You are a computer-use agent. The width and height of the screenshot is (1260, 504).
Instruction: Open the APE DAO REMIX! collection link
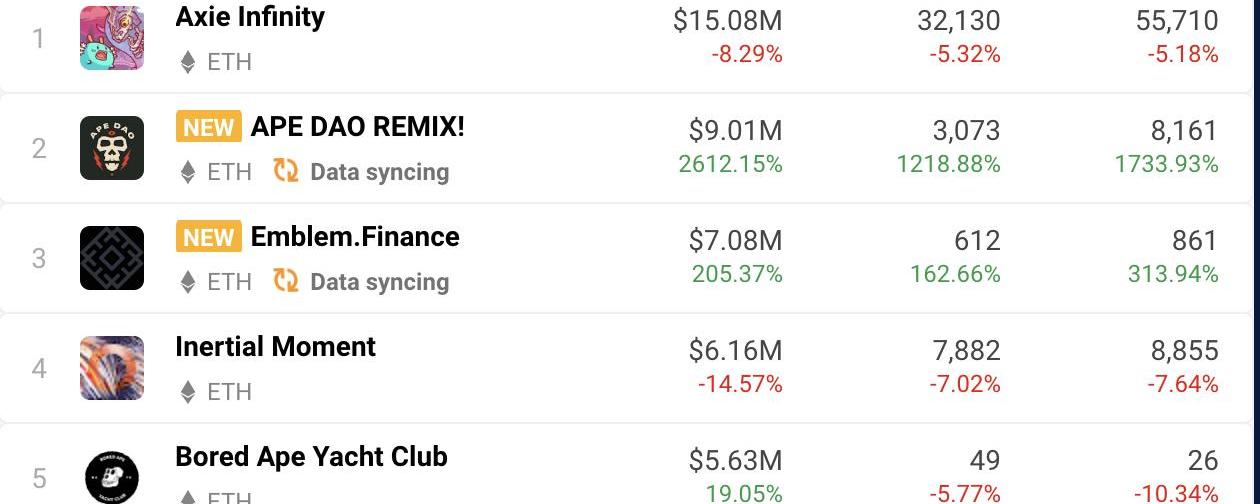point(358,127)
